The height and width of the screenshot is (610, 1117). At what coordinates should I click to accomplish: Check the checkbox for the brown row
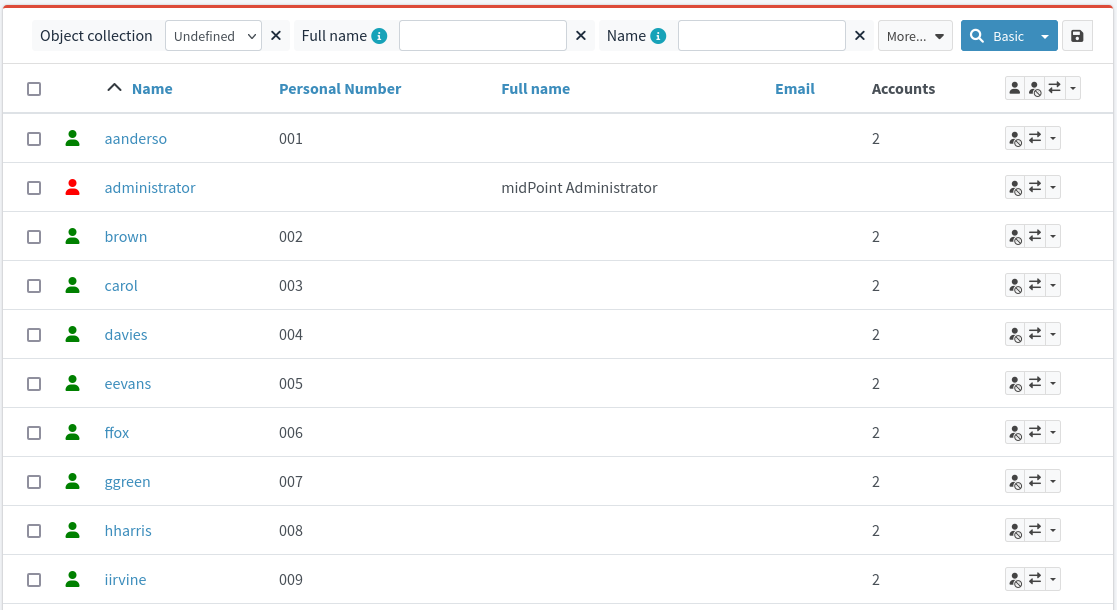(x=34, y=237)
